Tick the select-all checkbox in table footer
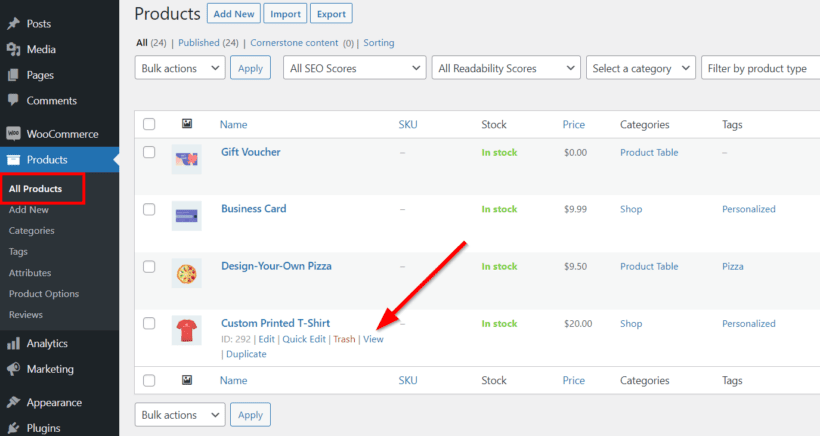Image resolution: width=820 pixels, height=436 pixels. (149, 380)
